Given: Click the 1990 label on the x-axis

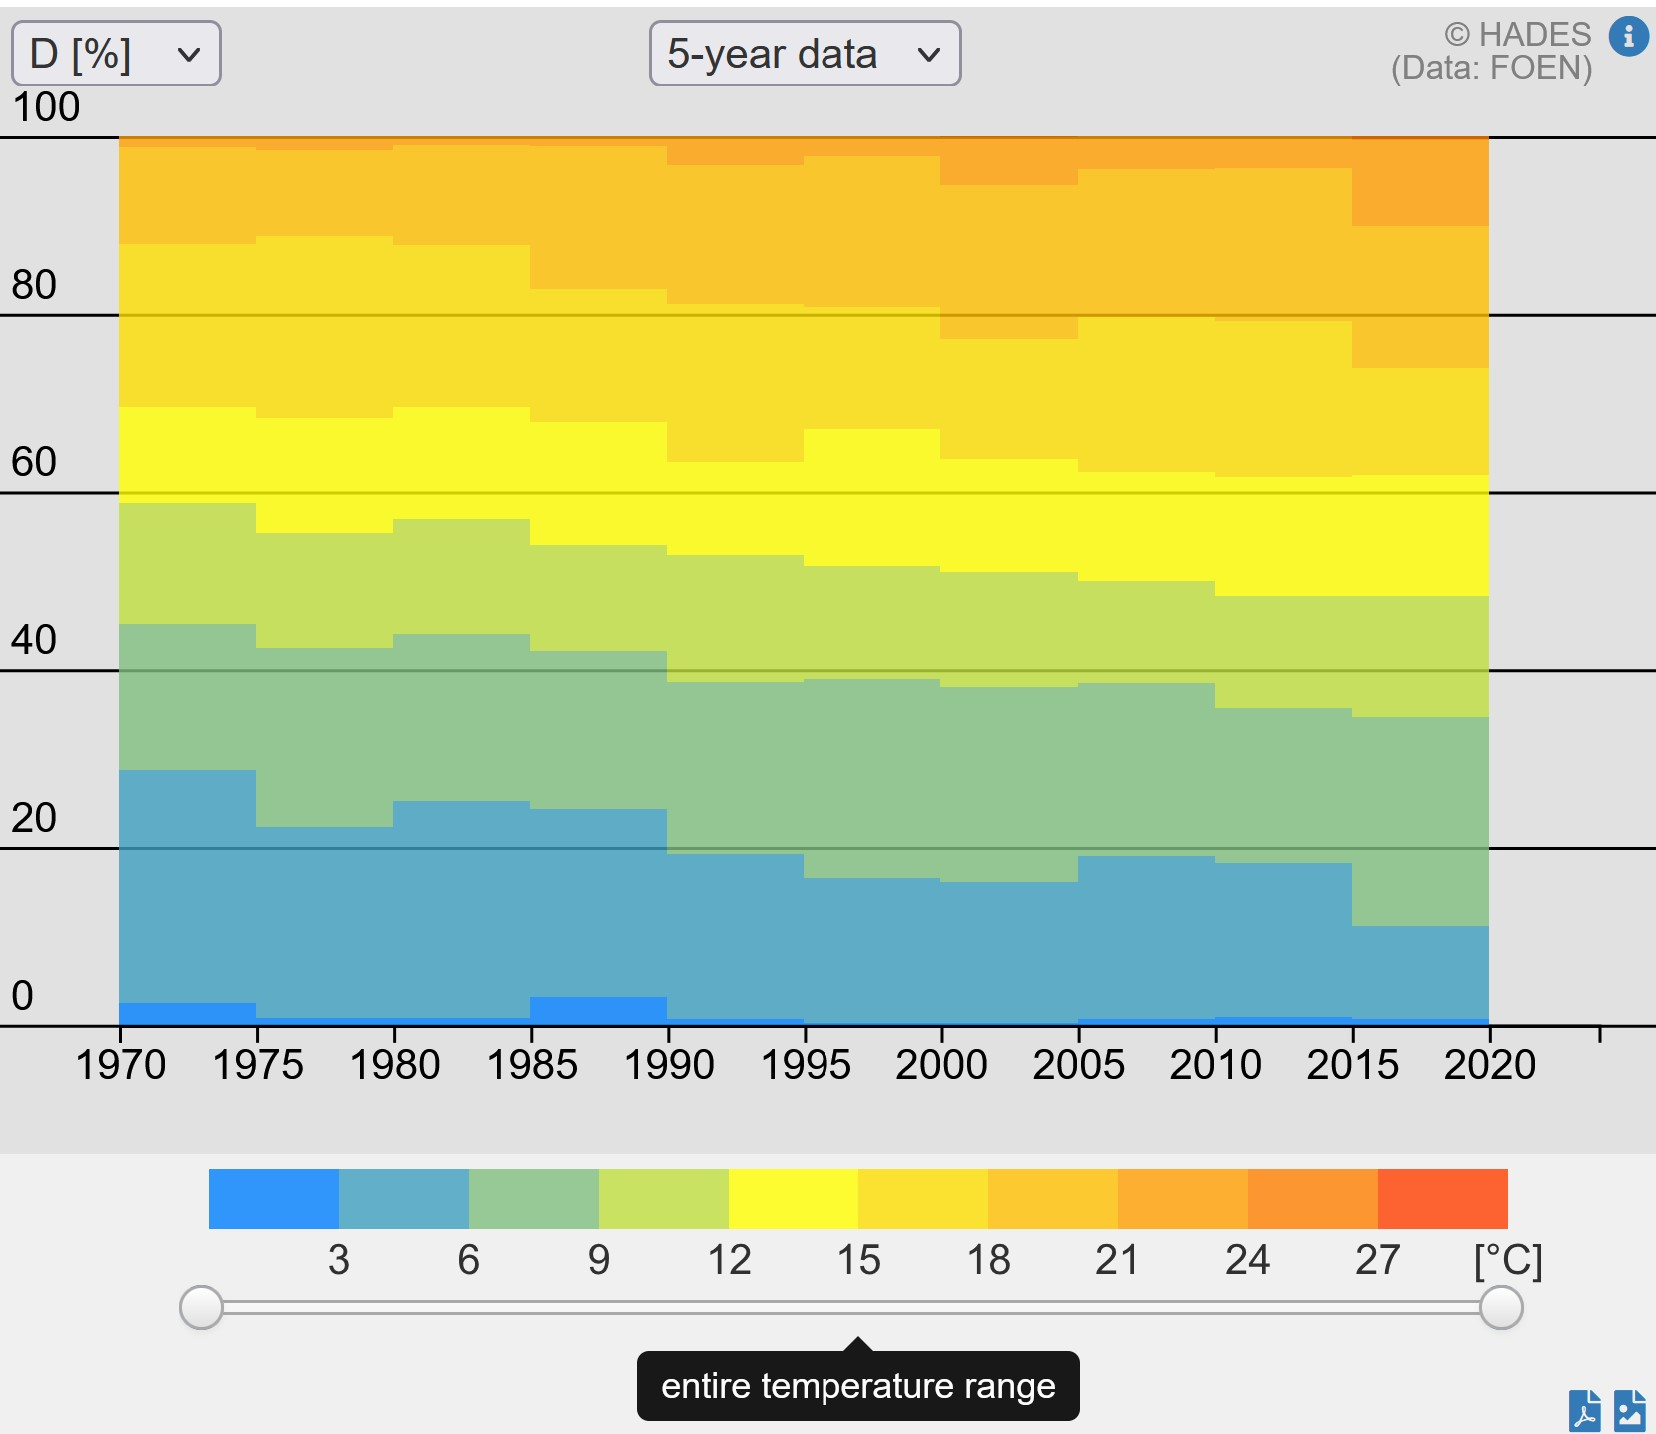Looking at the screenshot, I should click(x=668, y=1065).
